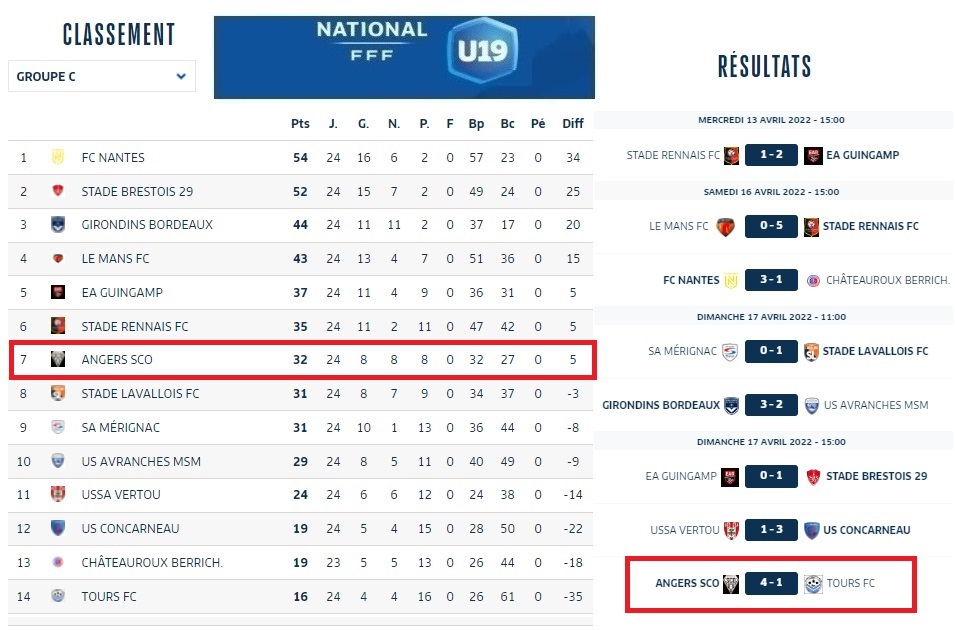The width and height of the screenshot is (955, 630).
Task: Click Angers SCO crest in standings
Action: (x=58, y=359)
